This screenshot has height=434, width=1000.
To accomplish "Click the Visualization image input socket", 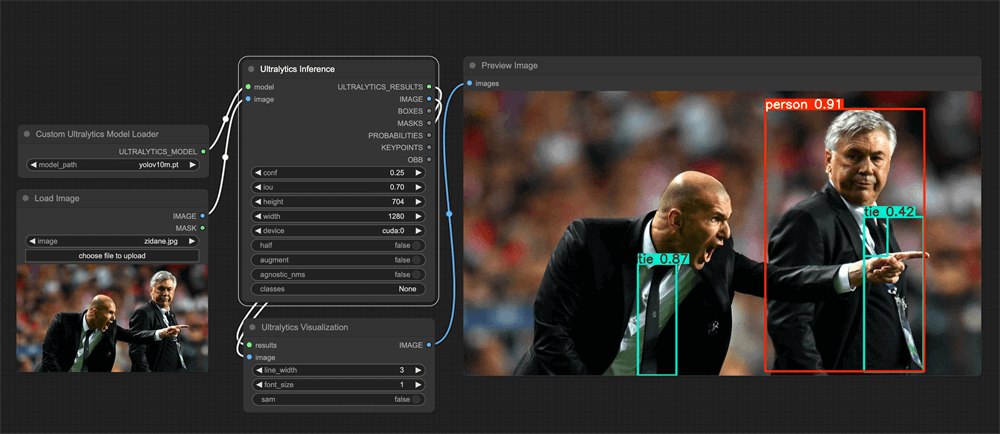I will tap(249, 357).
